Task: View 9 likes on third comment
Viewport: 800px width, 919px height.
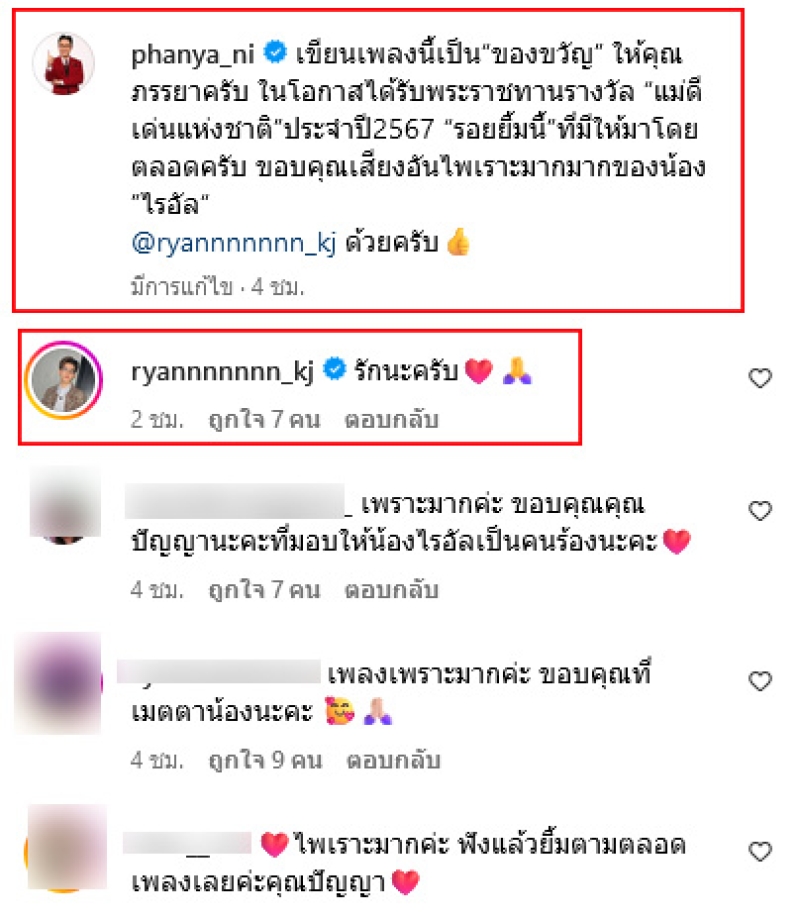Action: coord(265,760)
